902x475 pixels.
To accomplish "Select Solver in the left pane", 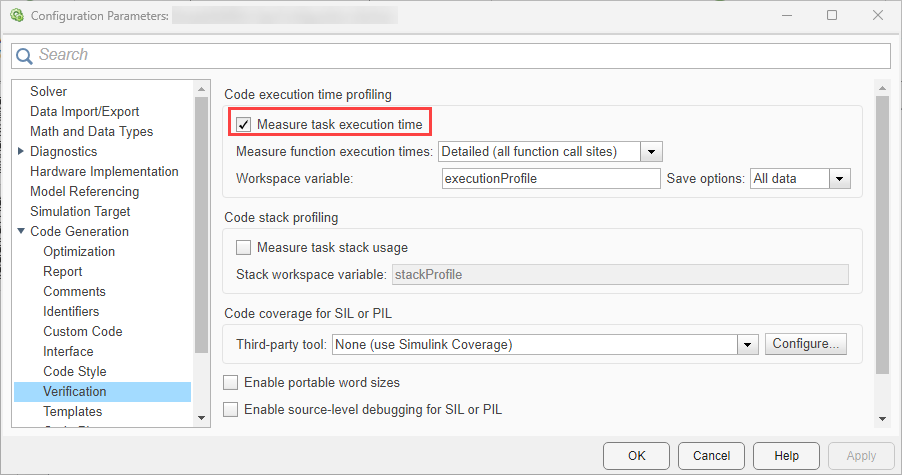I will pos(49,91).
